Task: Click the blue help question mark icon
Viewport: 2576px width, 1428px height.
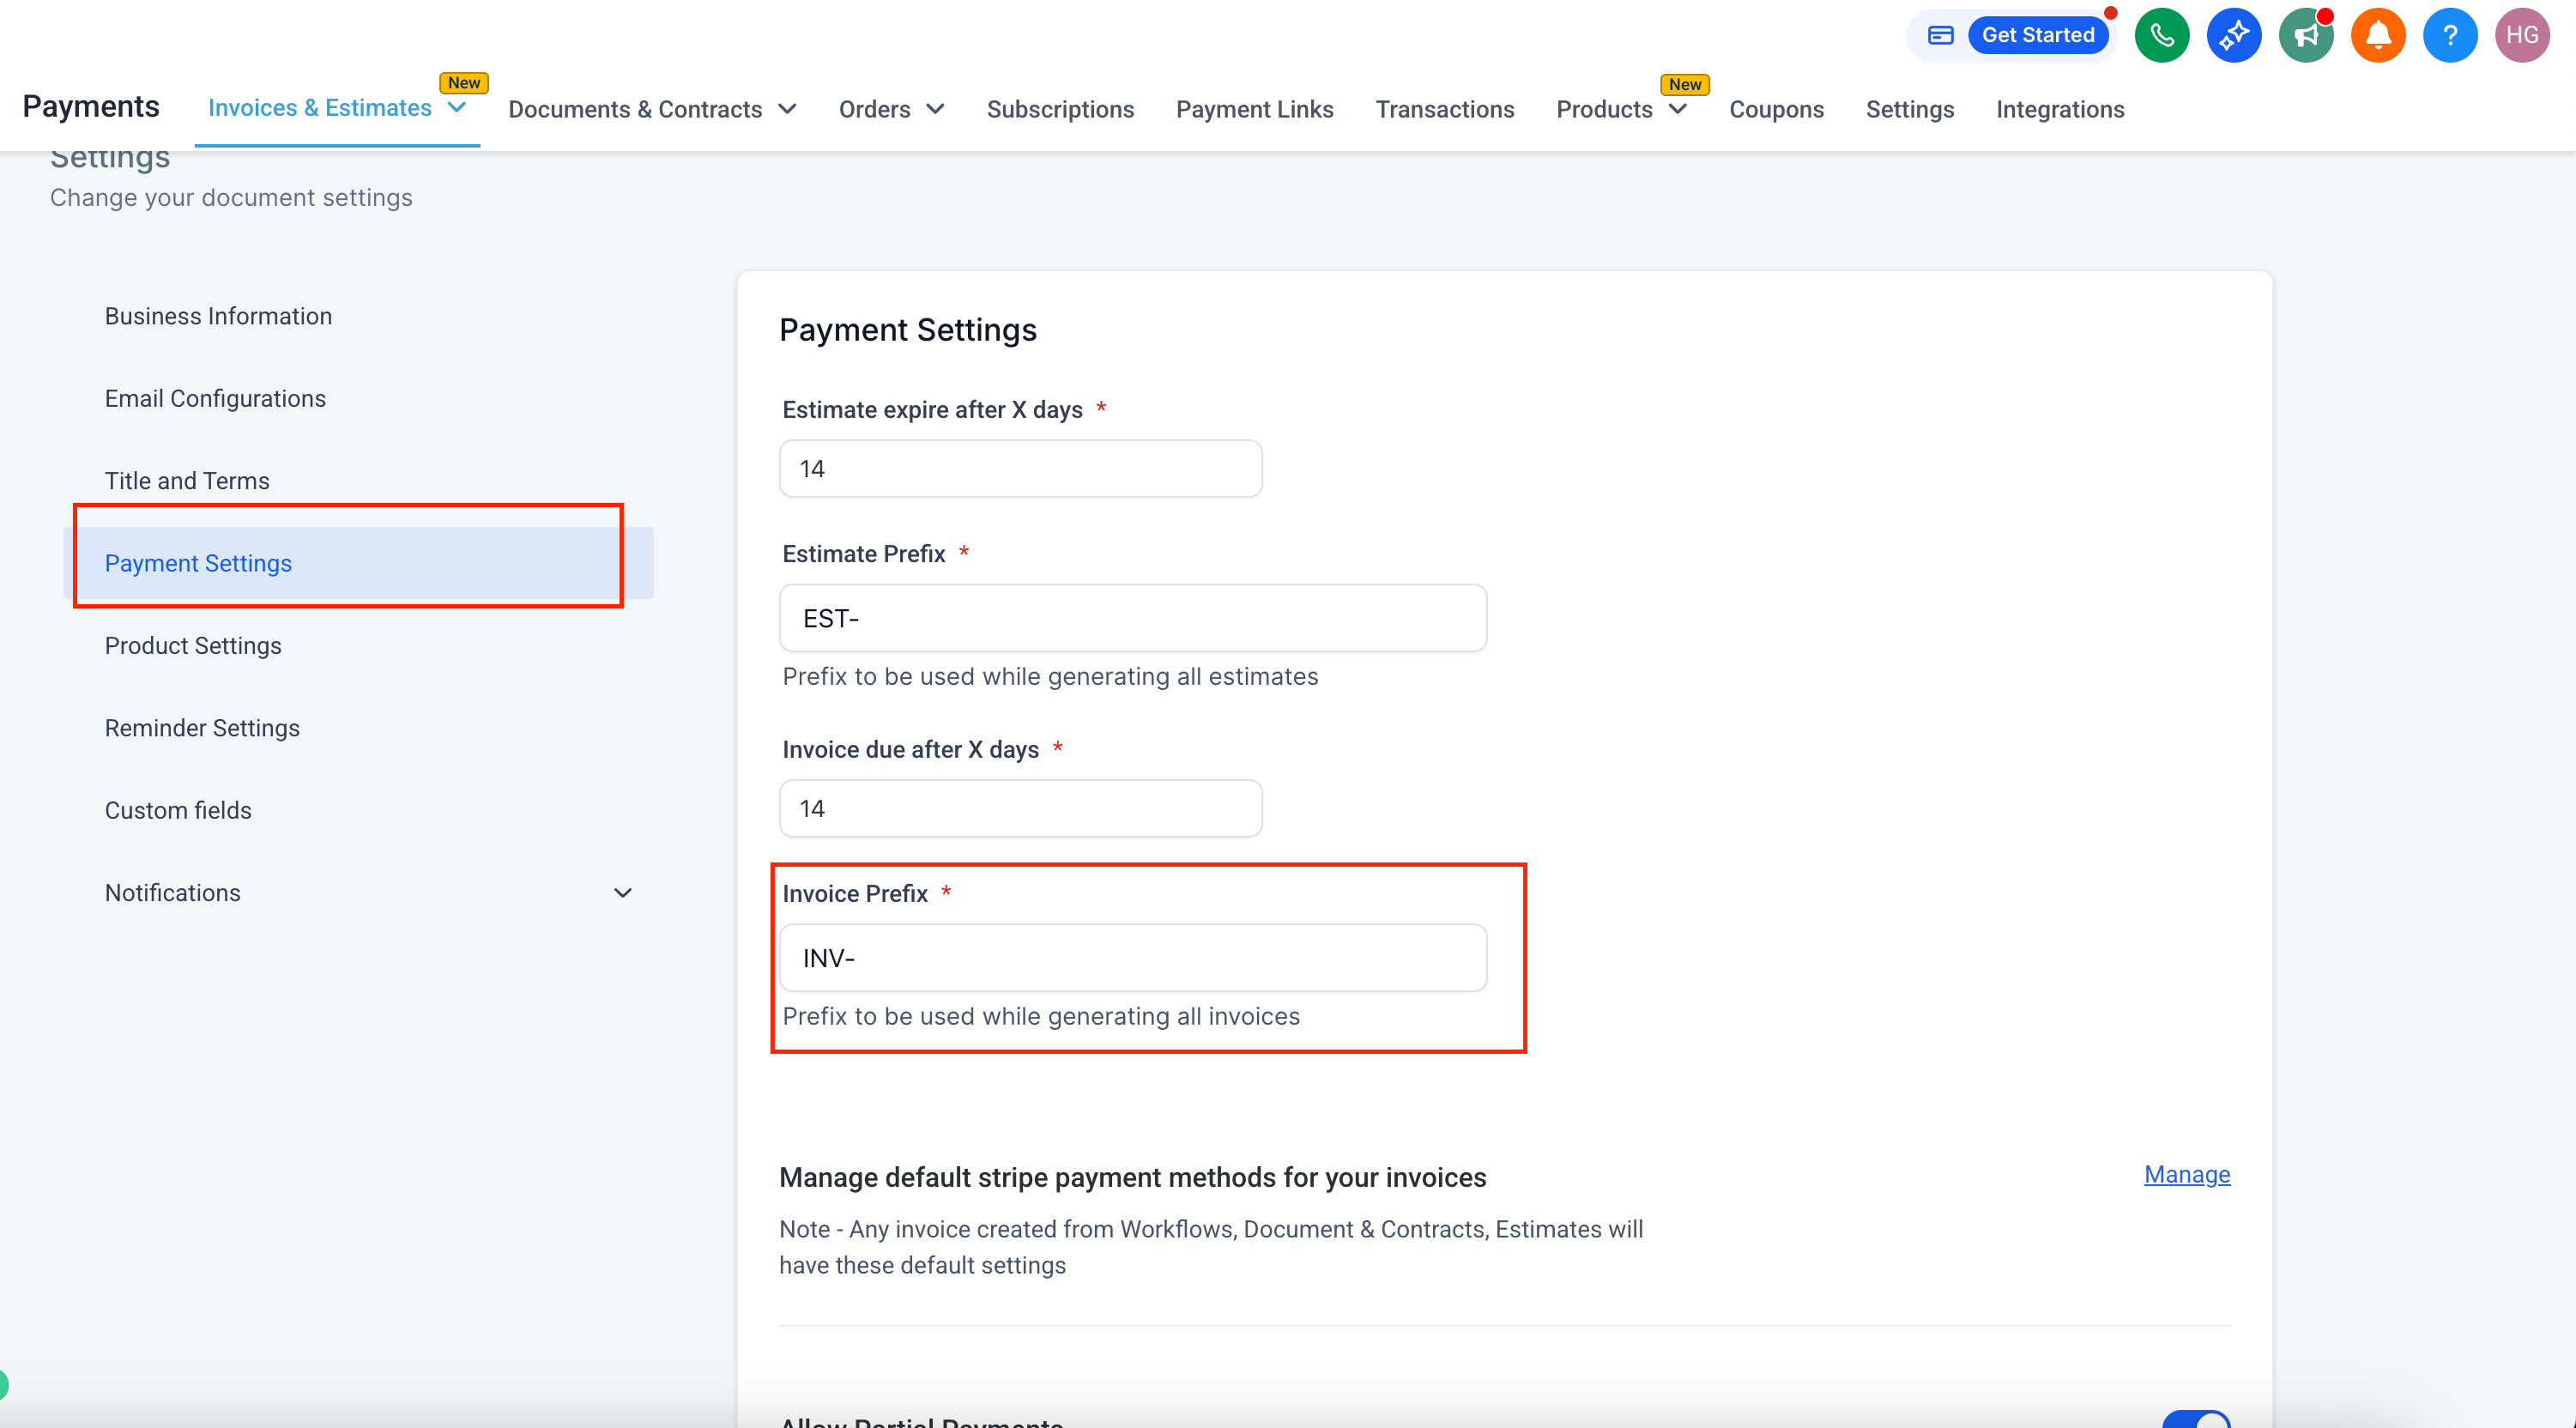Action: 2449,36
